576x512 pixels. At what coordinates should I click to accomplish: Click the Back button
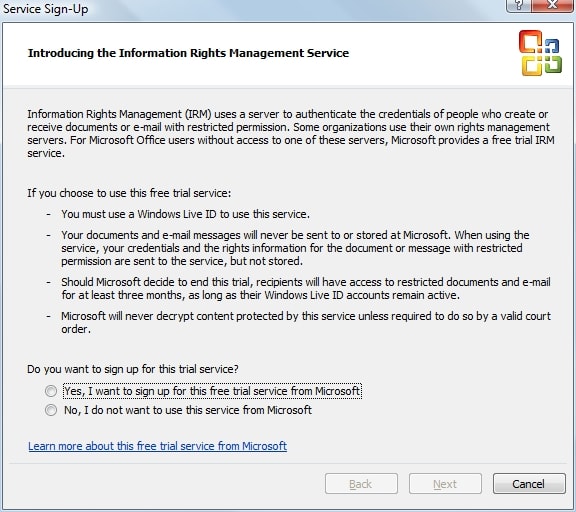[361, 484]
